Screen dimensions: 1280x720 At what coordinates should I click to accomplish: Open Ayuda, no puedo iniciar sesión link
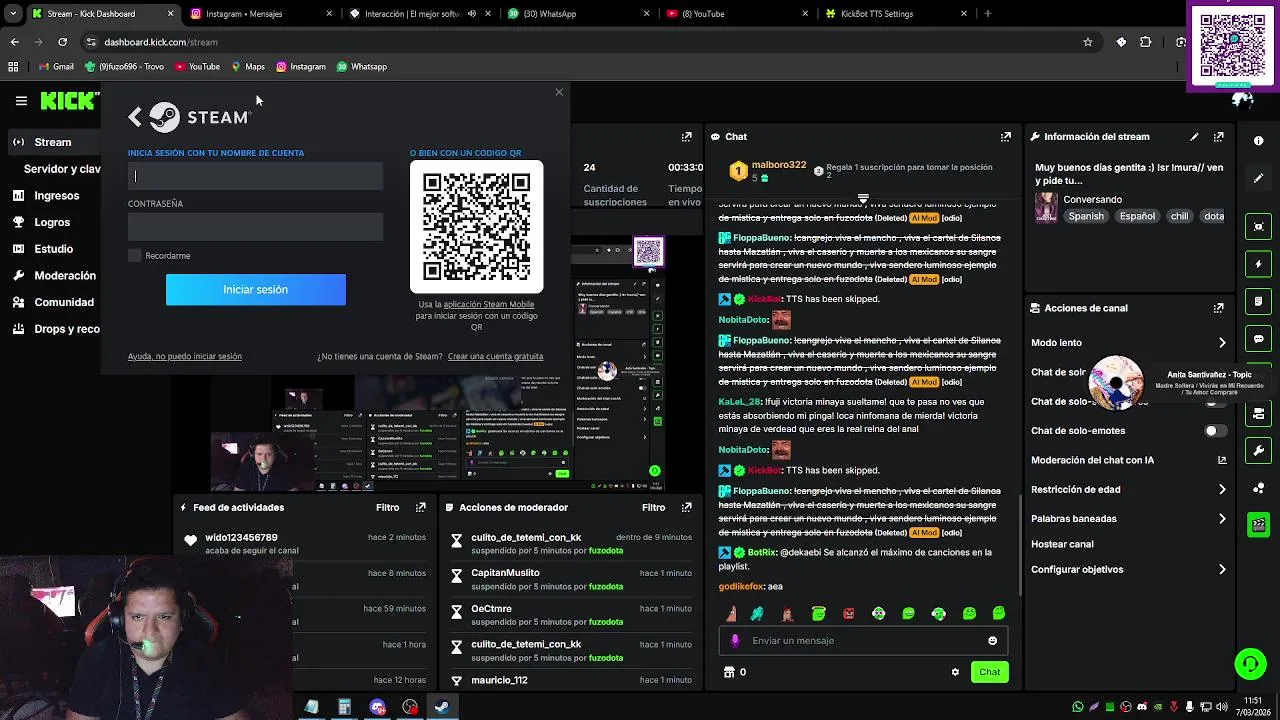click(x=185, y=357)
